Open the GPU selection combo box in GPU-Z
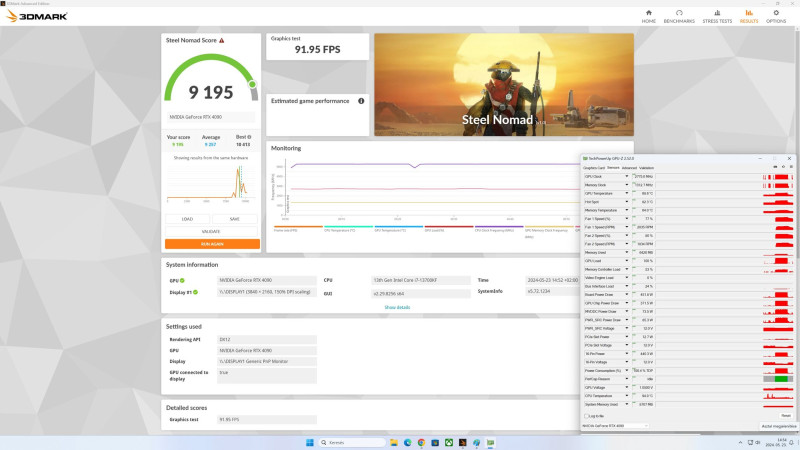 coord(615,426)
